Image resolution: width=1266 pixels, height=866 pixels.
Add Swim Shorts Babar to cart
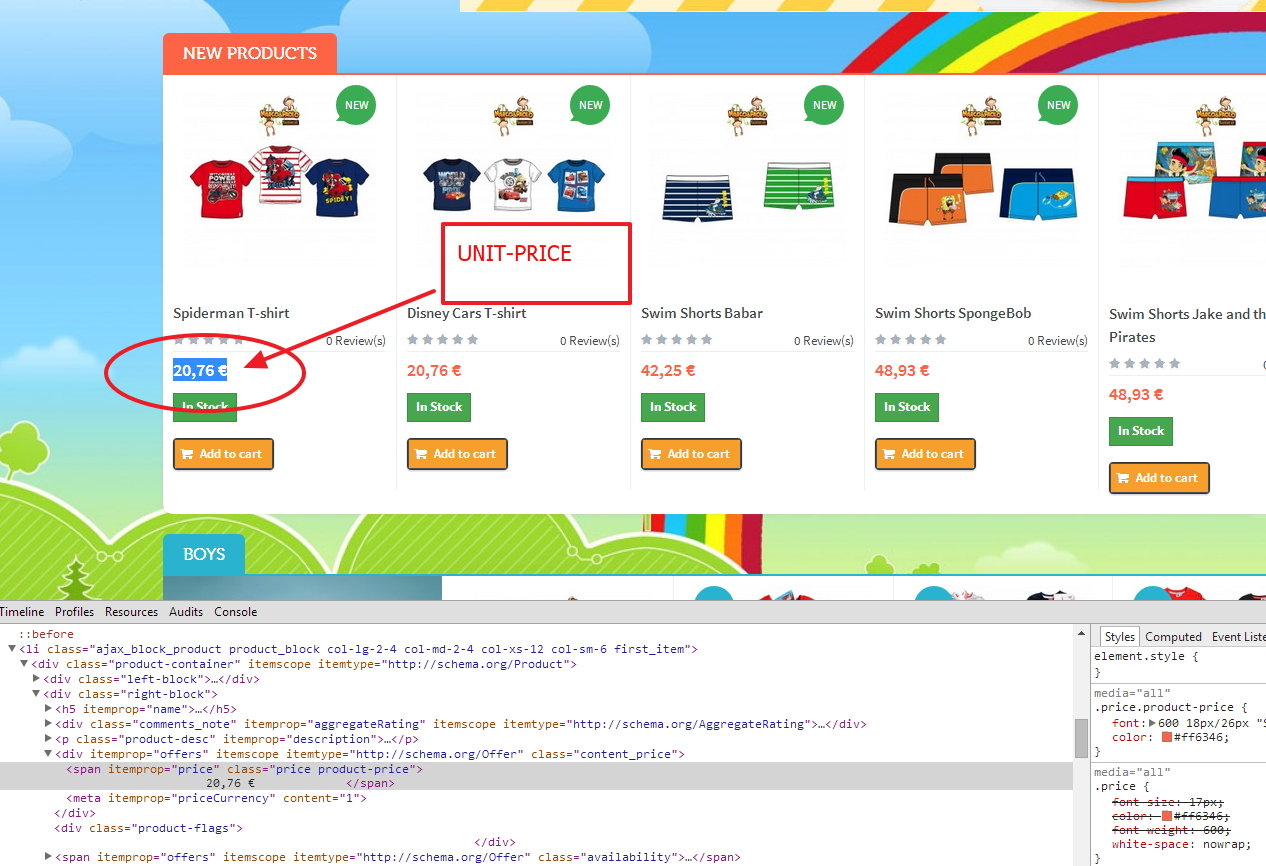(691, 453)
